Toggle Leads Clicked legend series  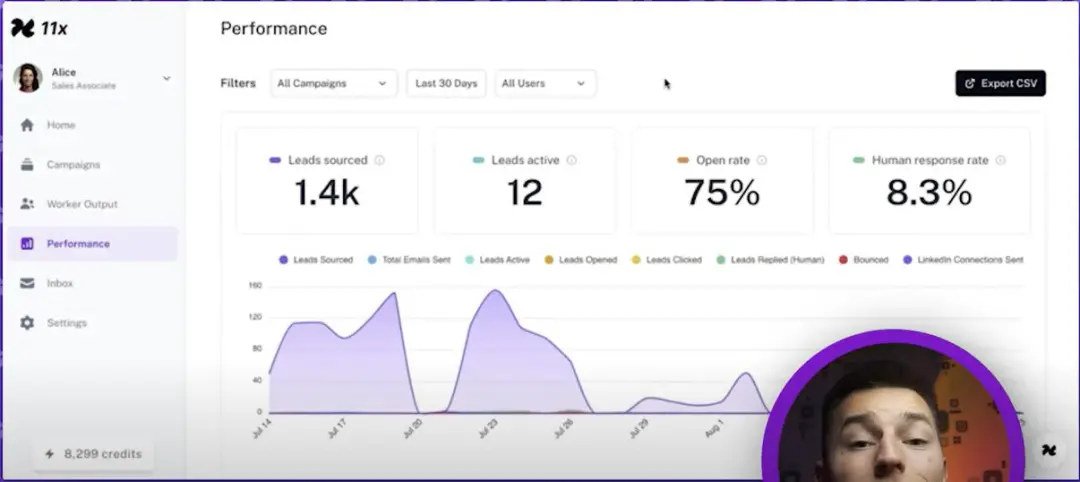pos(667,260)
